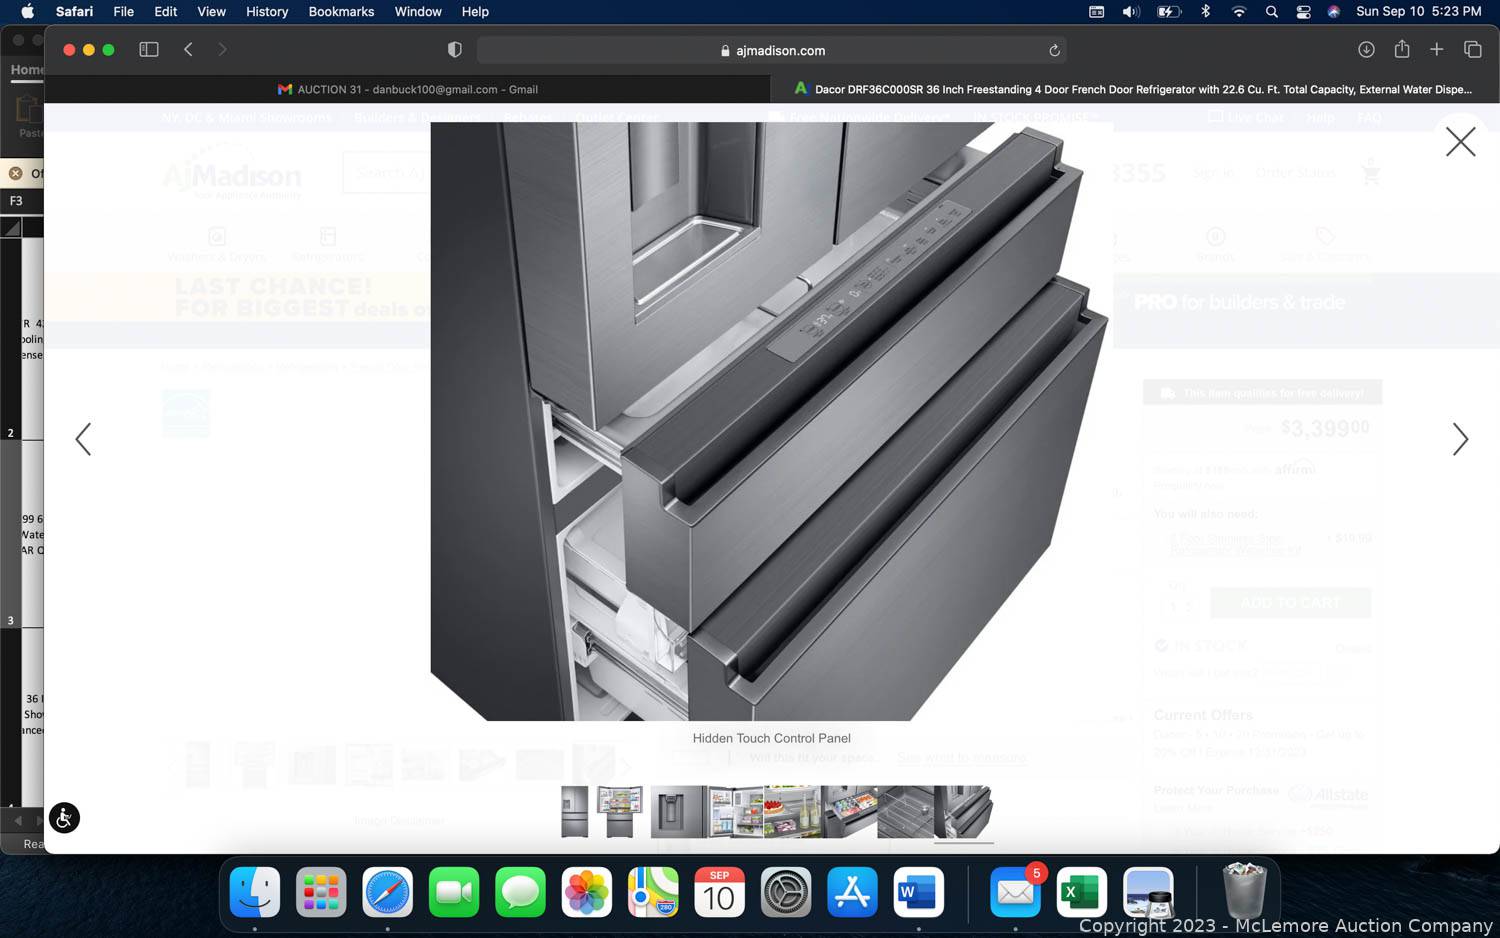Show Safari downloads
This screenshot has width=1500, height=938.
pyautogui.click(x=1366, y=50)
